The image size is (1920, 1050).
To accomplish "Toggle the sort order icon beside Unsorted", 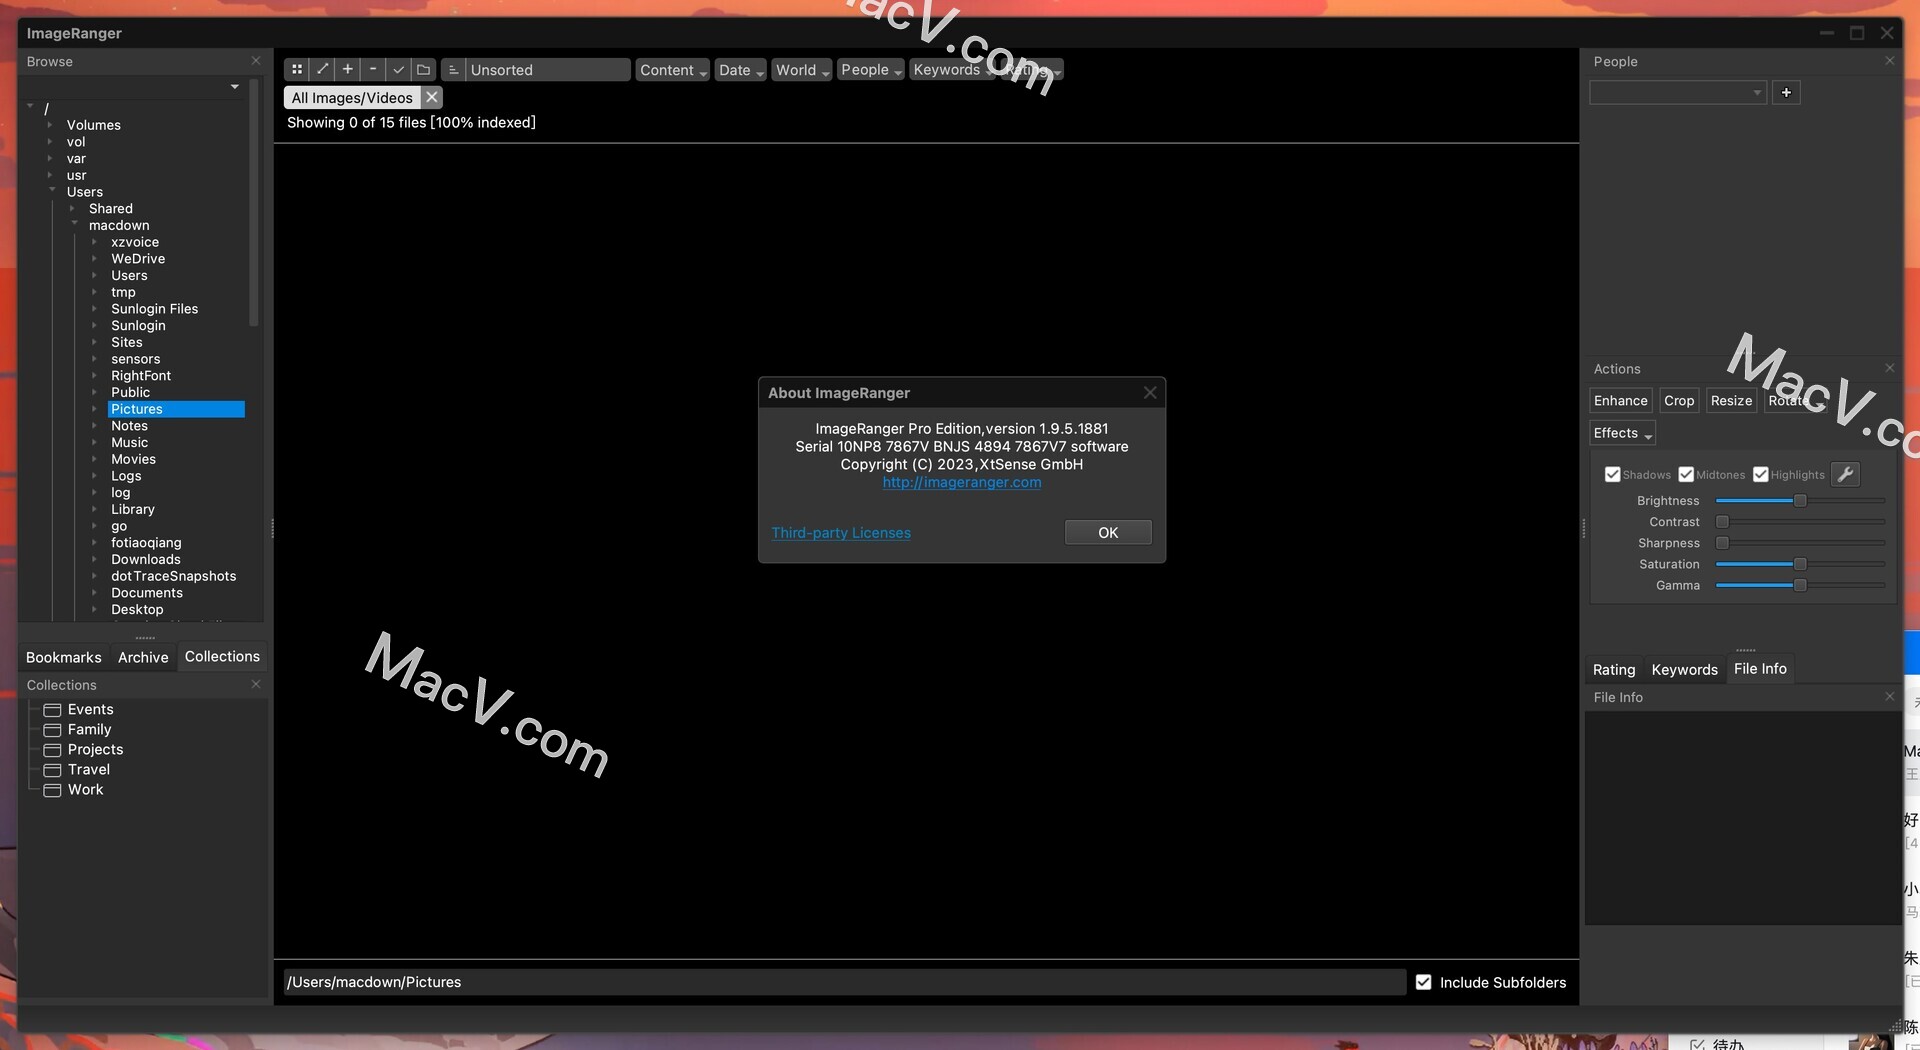I will click(x=453, y=70).
